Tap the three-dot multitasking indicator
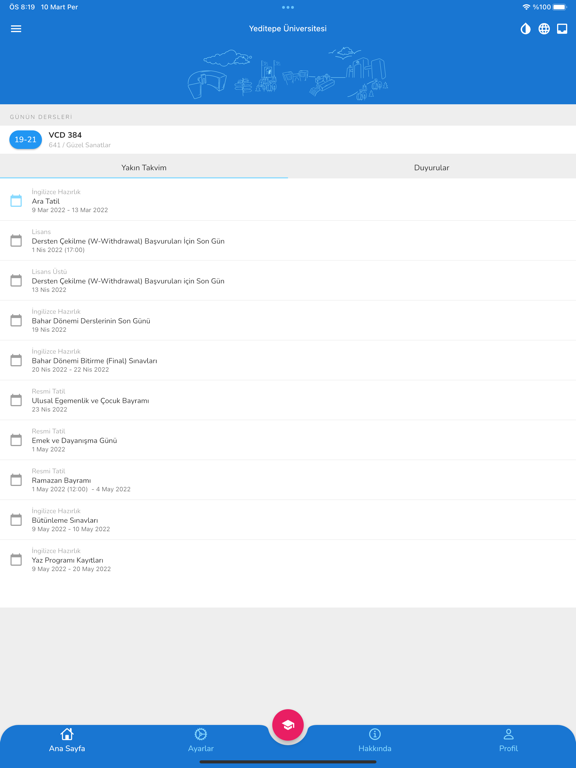Image resolution: width=576 pixels, height=768 pixels. (288, 7)
